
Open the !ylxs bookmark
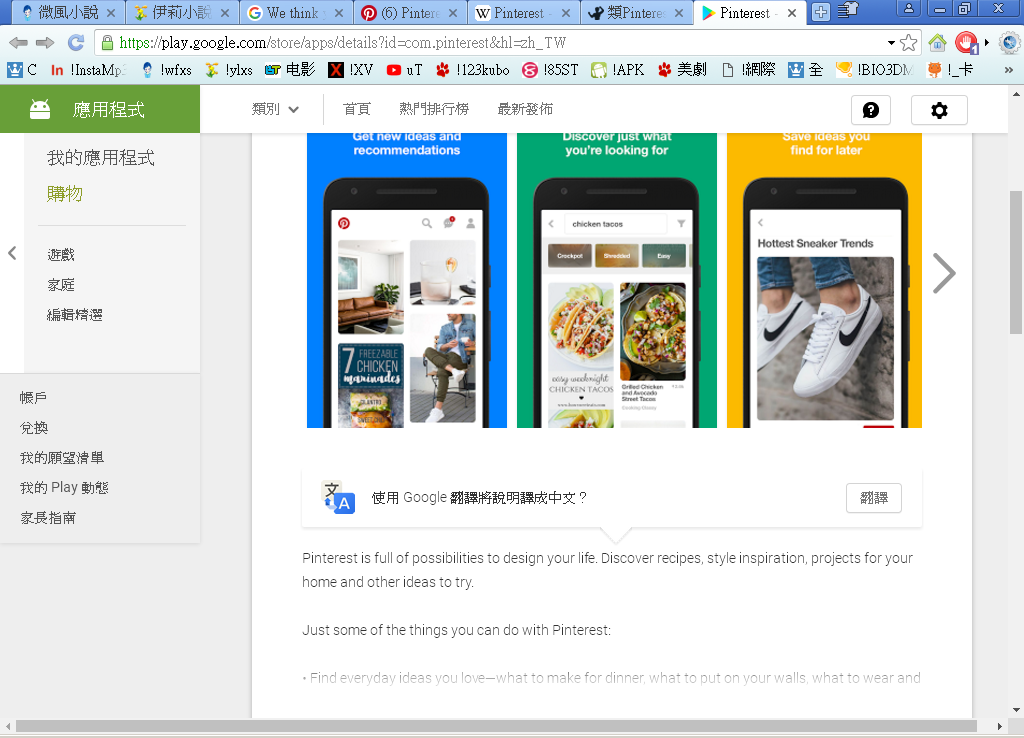pyautogui.click(x=229, y=70)
